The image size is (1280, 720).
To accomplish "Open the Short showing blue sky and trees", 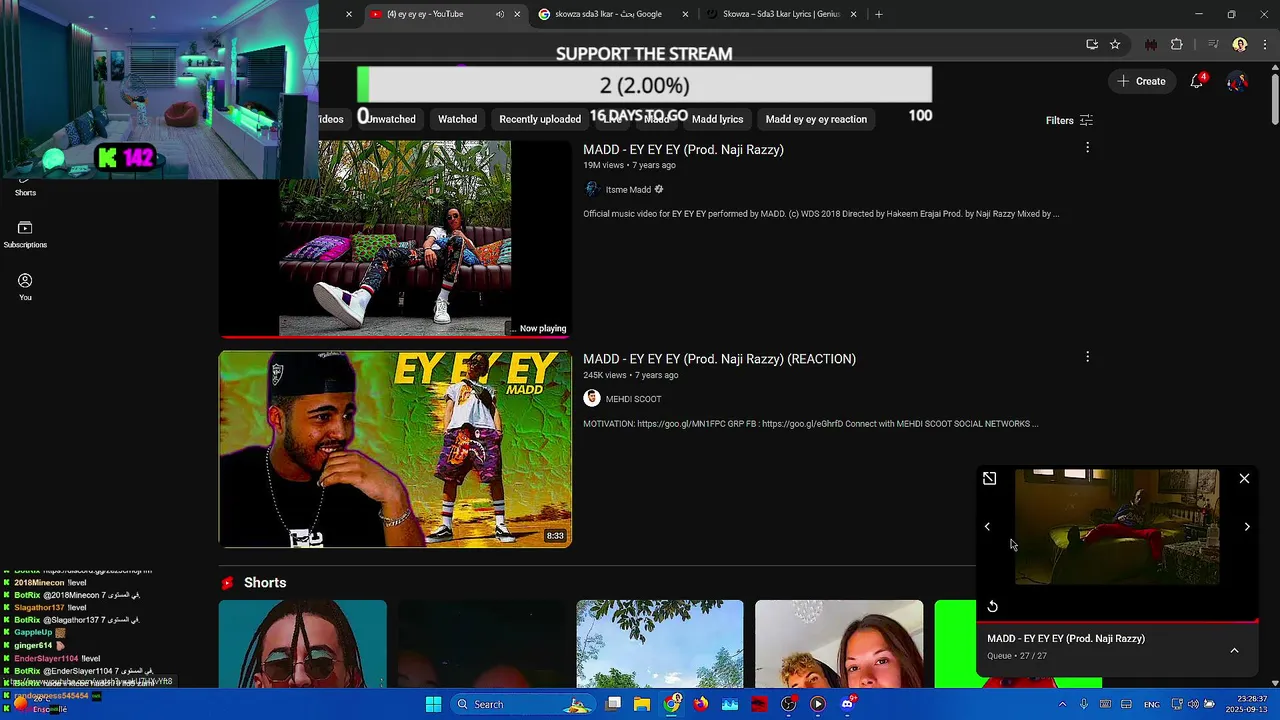I will [660, 644].
